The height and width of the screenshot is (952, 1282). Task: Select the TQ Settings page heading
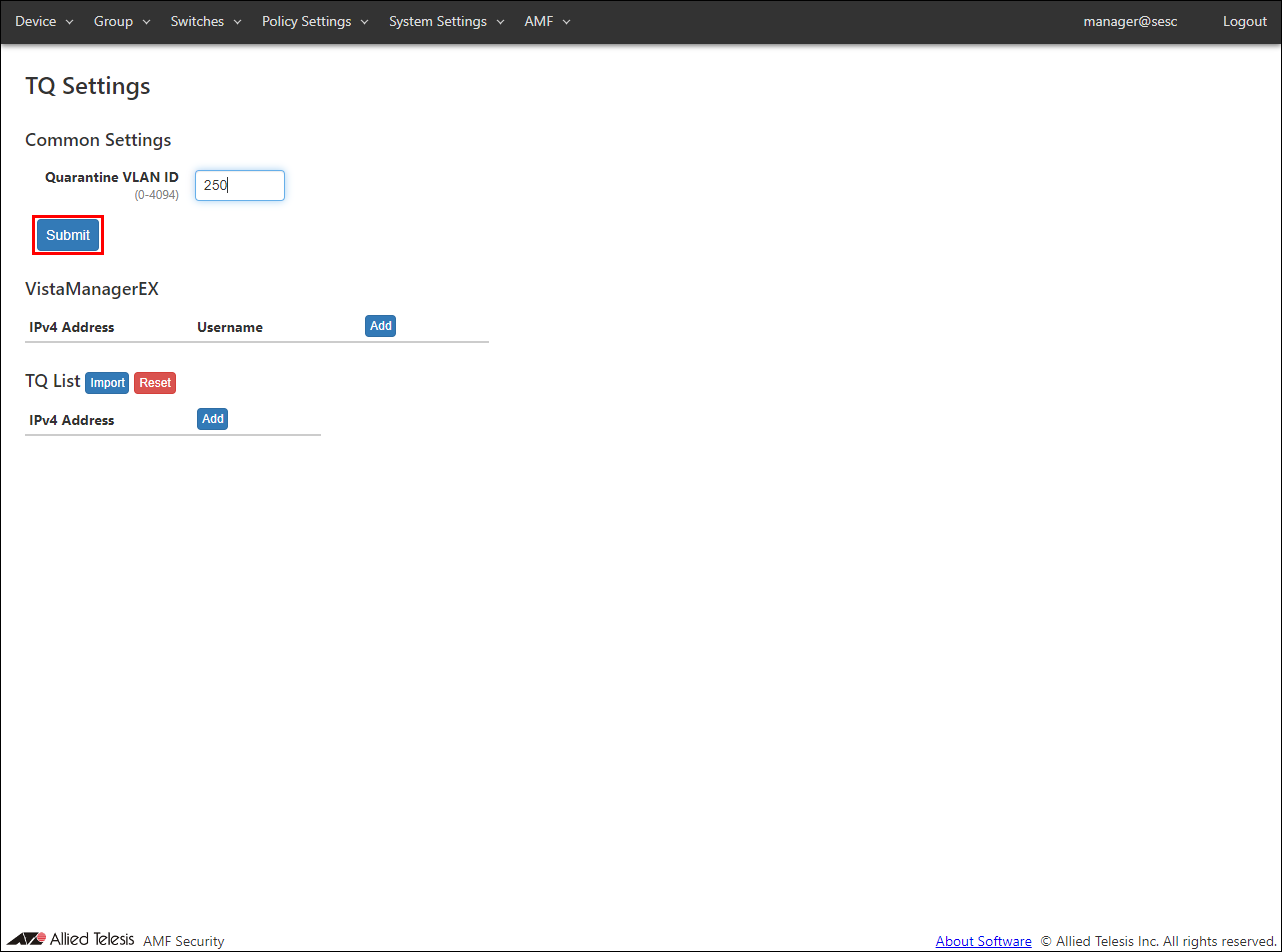88,86
